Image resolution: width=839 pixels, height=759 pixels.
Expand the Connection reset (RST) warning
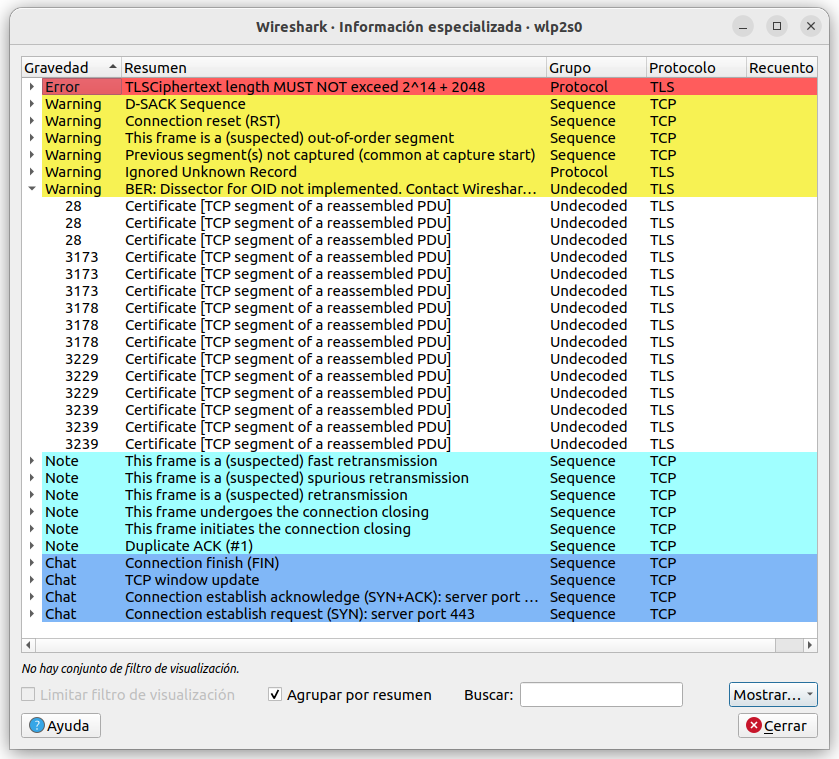point(32,121)
